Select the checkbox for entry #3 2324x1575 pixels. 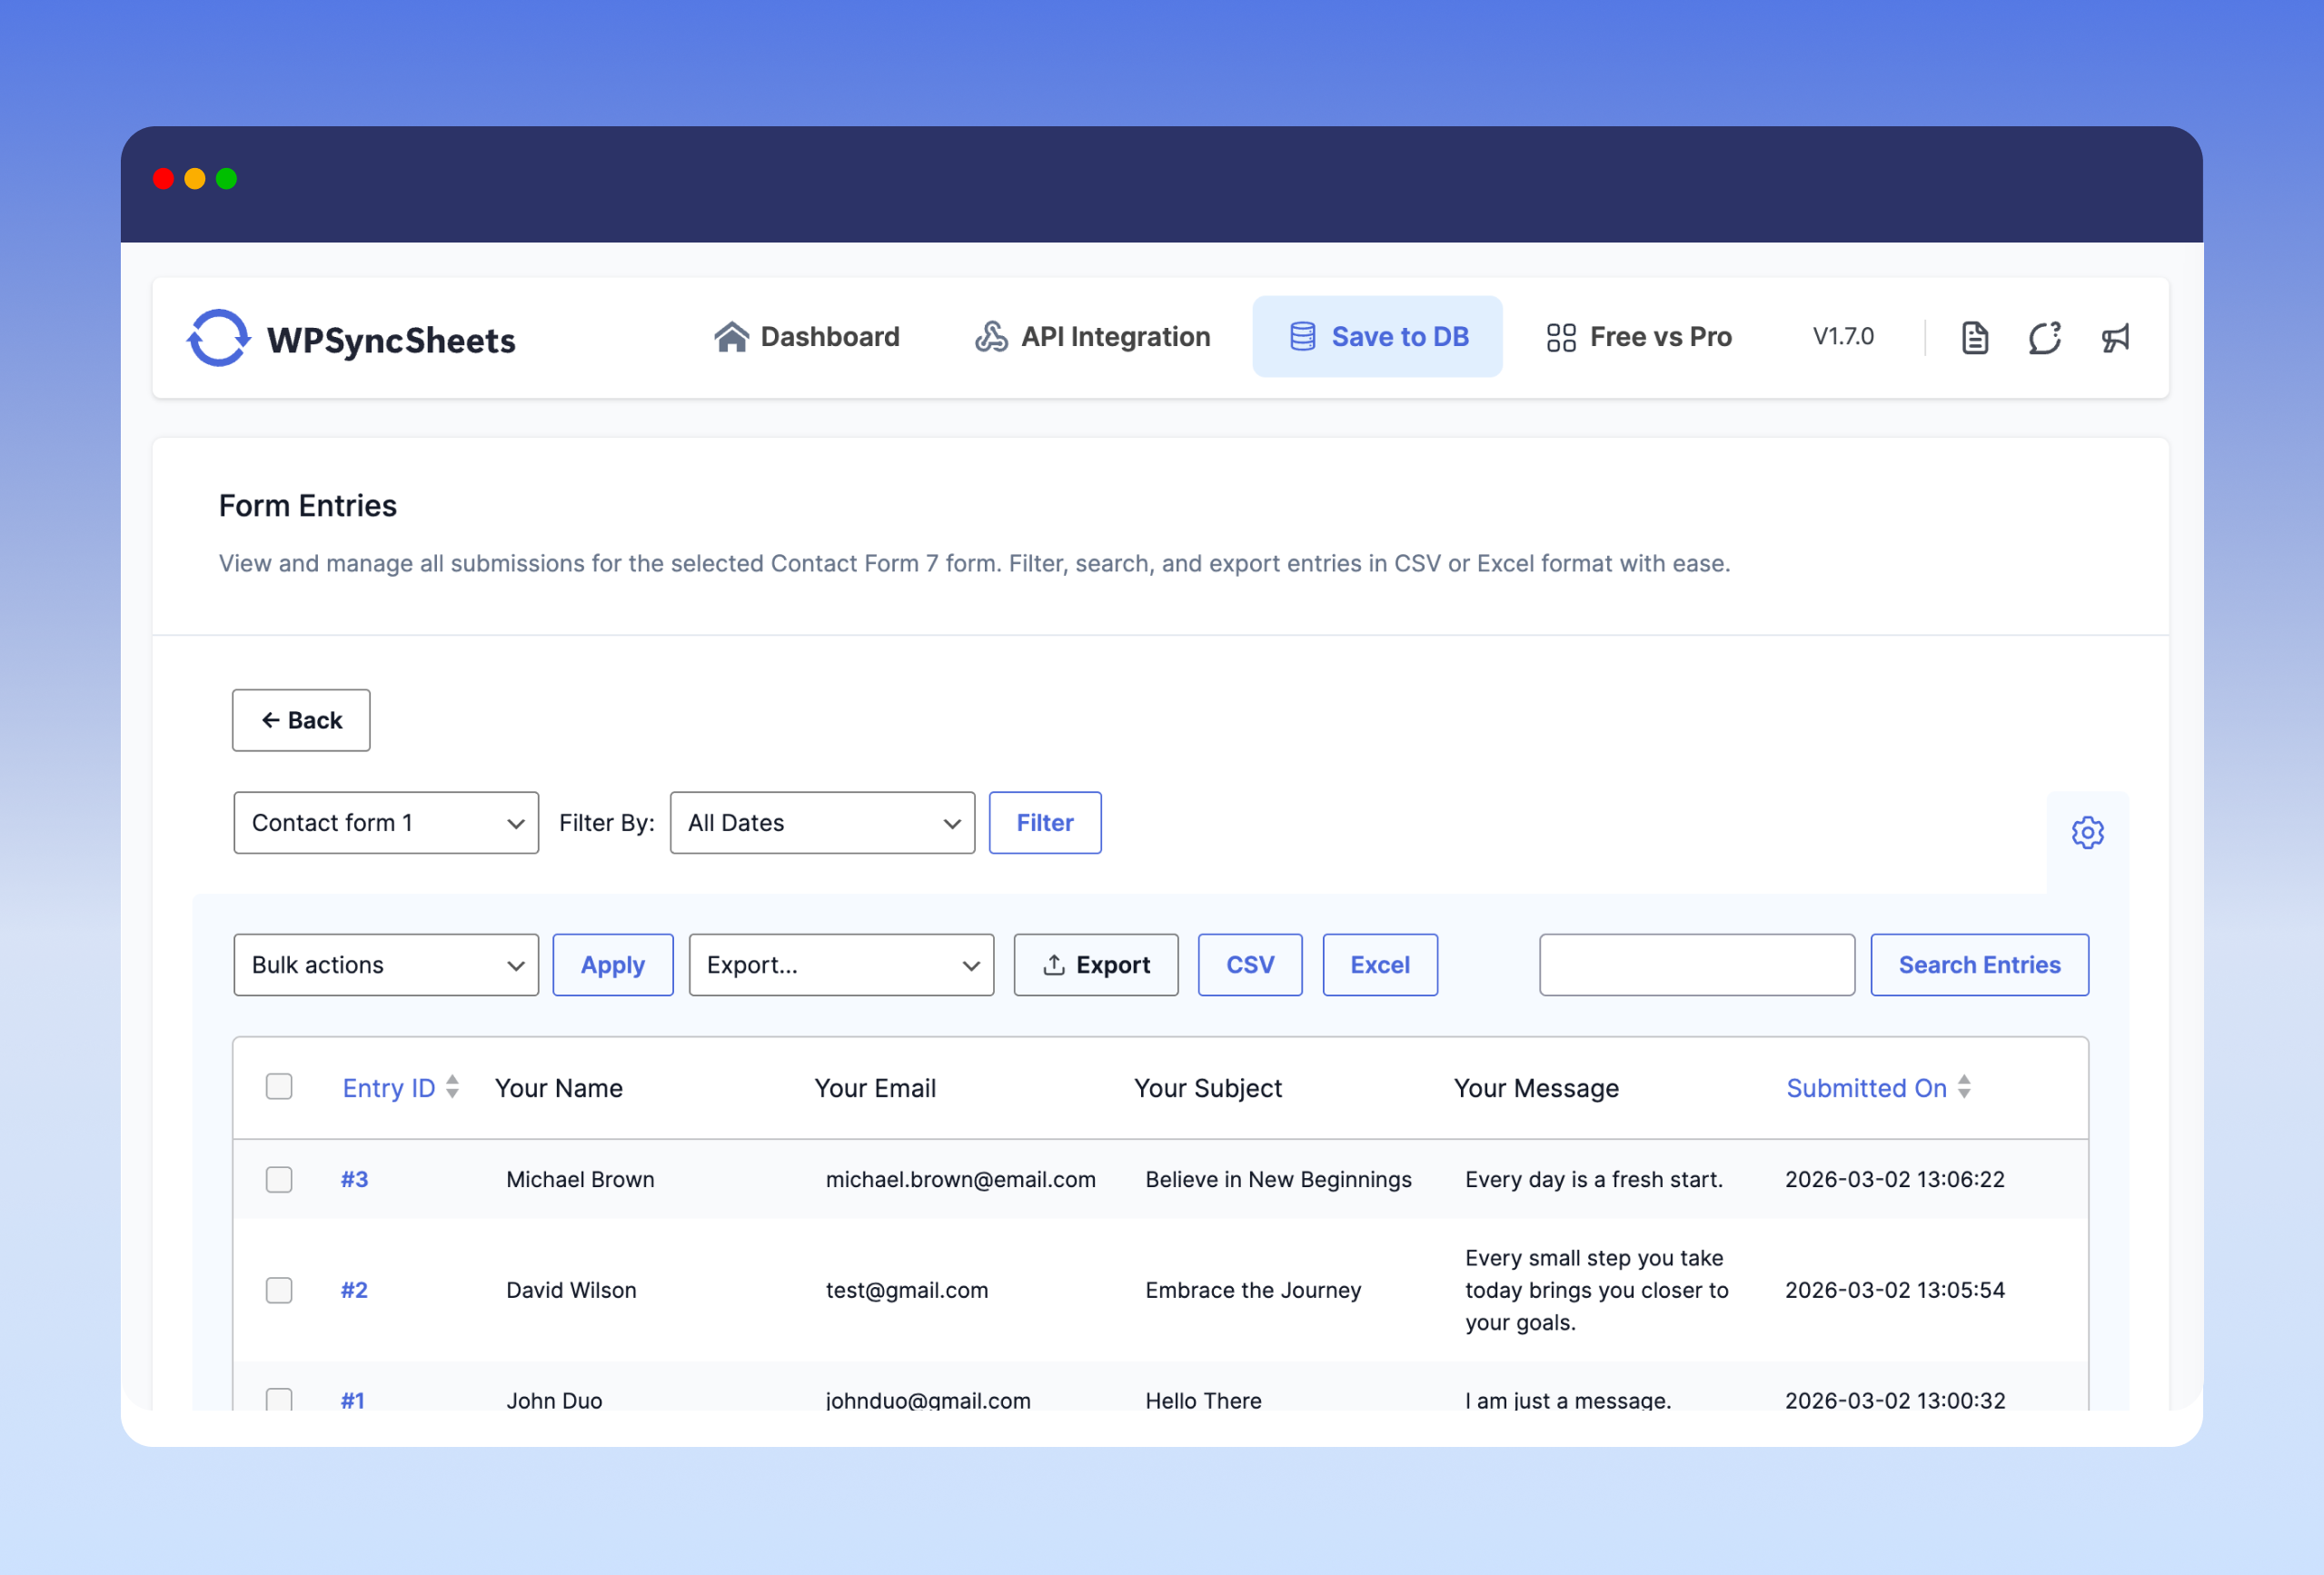pos(279,1180)
